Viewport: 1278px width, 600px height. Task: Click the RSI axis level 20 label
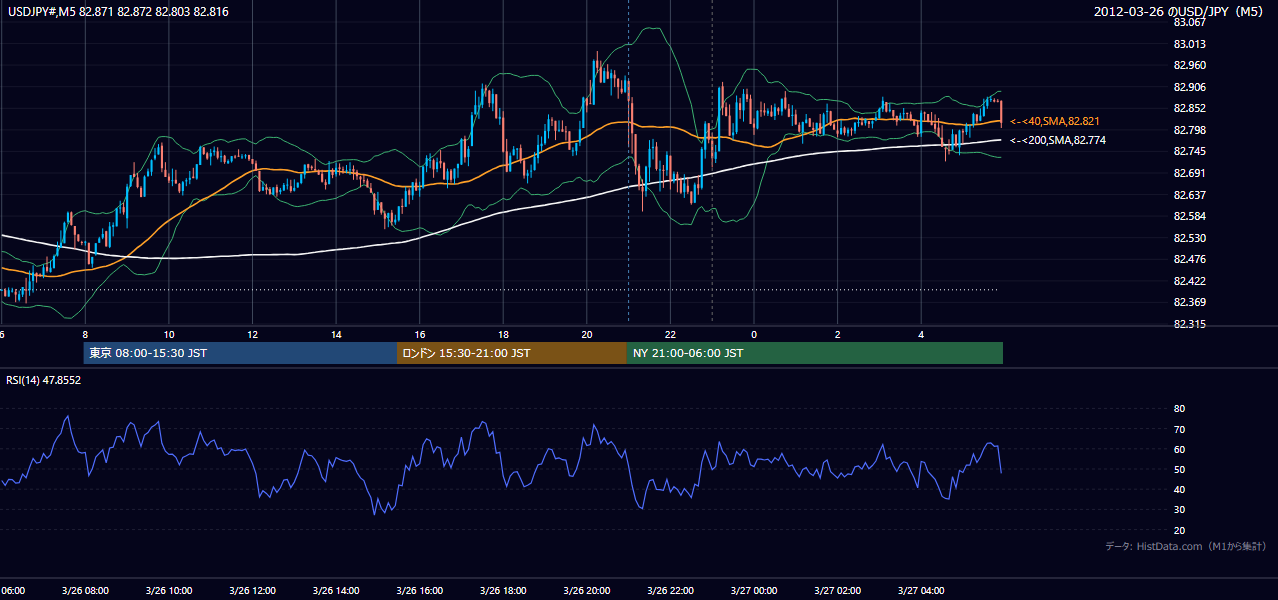[x=1179, y=530]
